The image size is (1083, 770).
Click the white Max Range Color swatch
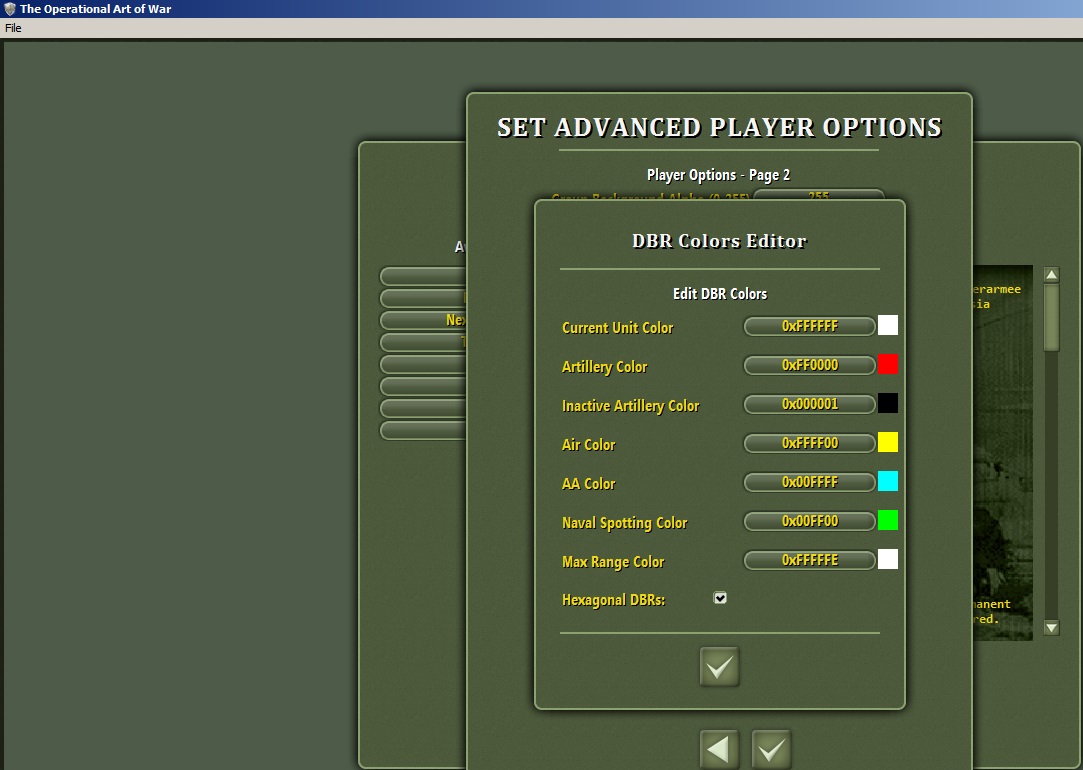point(888,559)
